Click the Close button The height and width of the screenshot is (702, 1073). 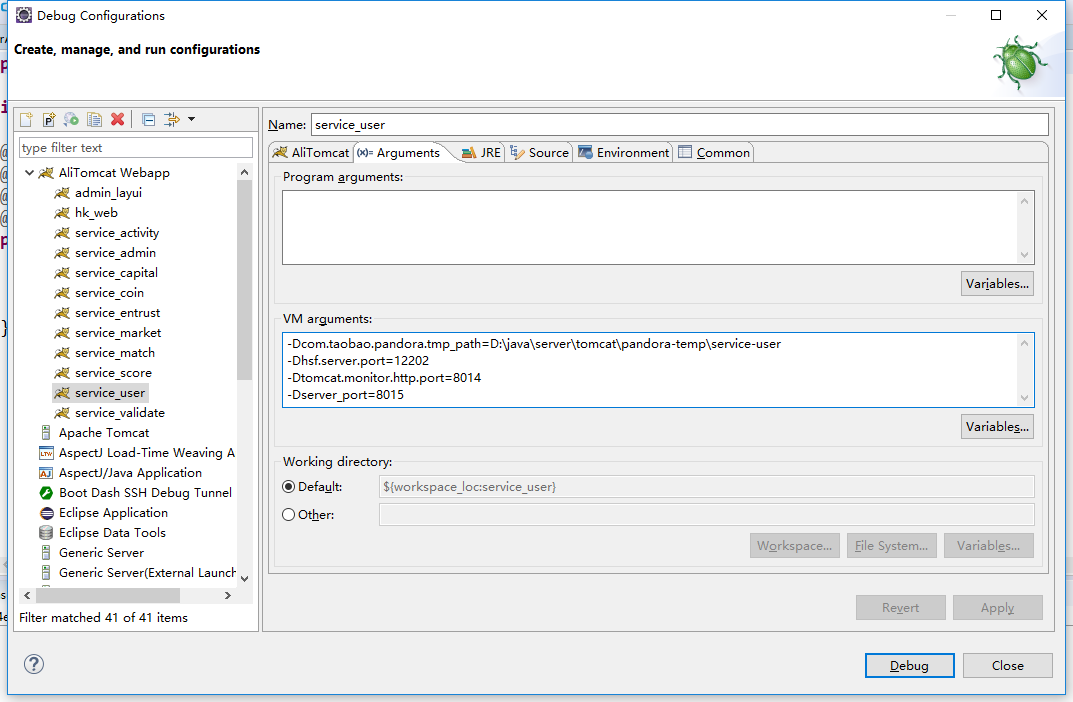coord(1007,666)
